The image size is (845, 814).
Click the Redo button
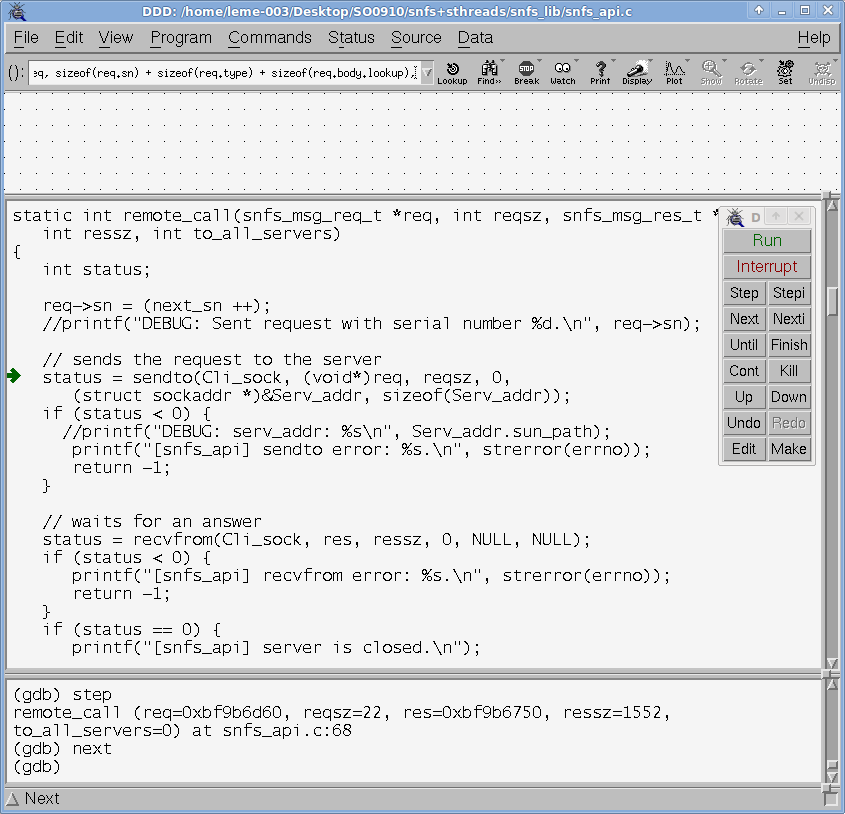789,423
